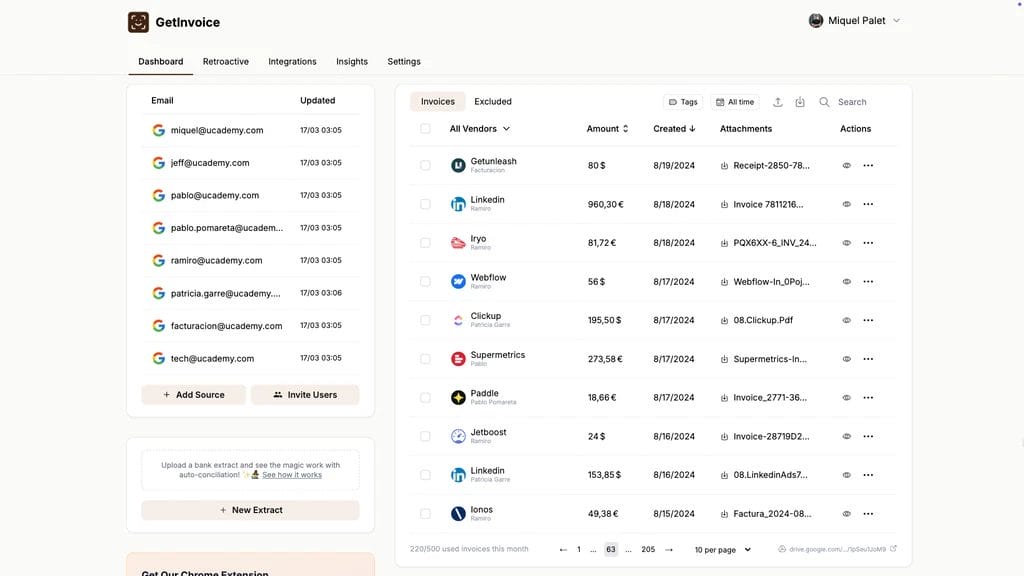Open the Tags filter
Screen dimensions: 1024x576
tap(684, 101)
